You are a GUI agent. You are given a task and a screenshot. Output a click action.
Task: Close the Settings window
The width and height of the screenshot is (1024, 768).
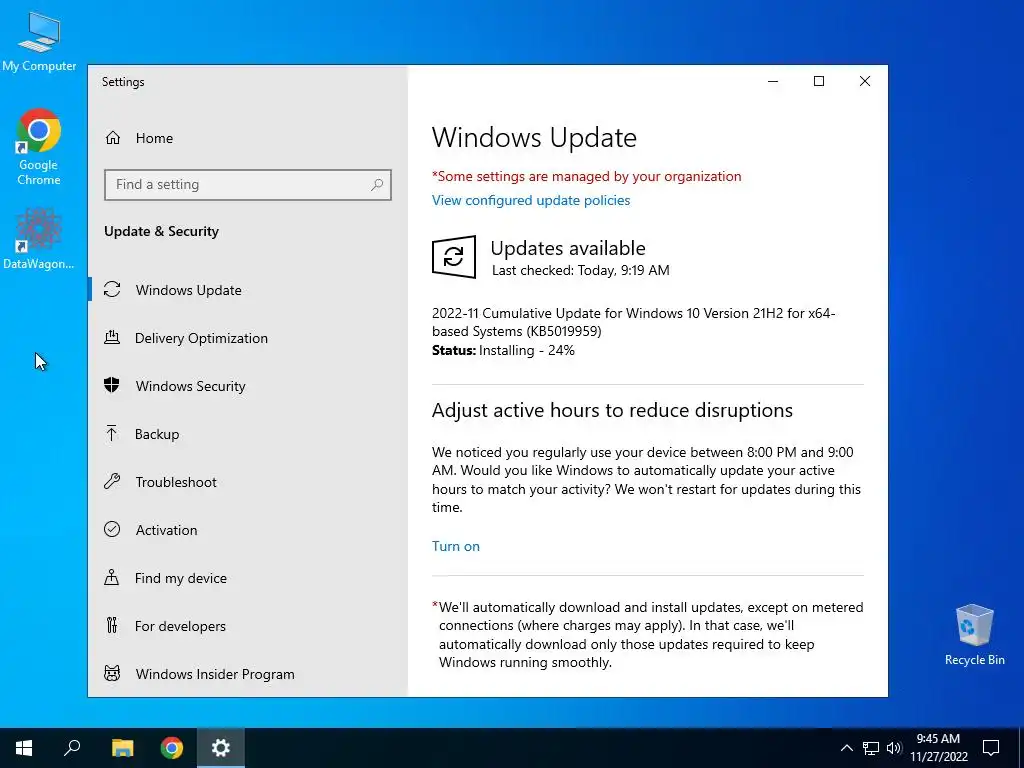pos(865,81)
